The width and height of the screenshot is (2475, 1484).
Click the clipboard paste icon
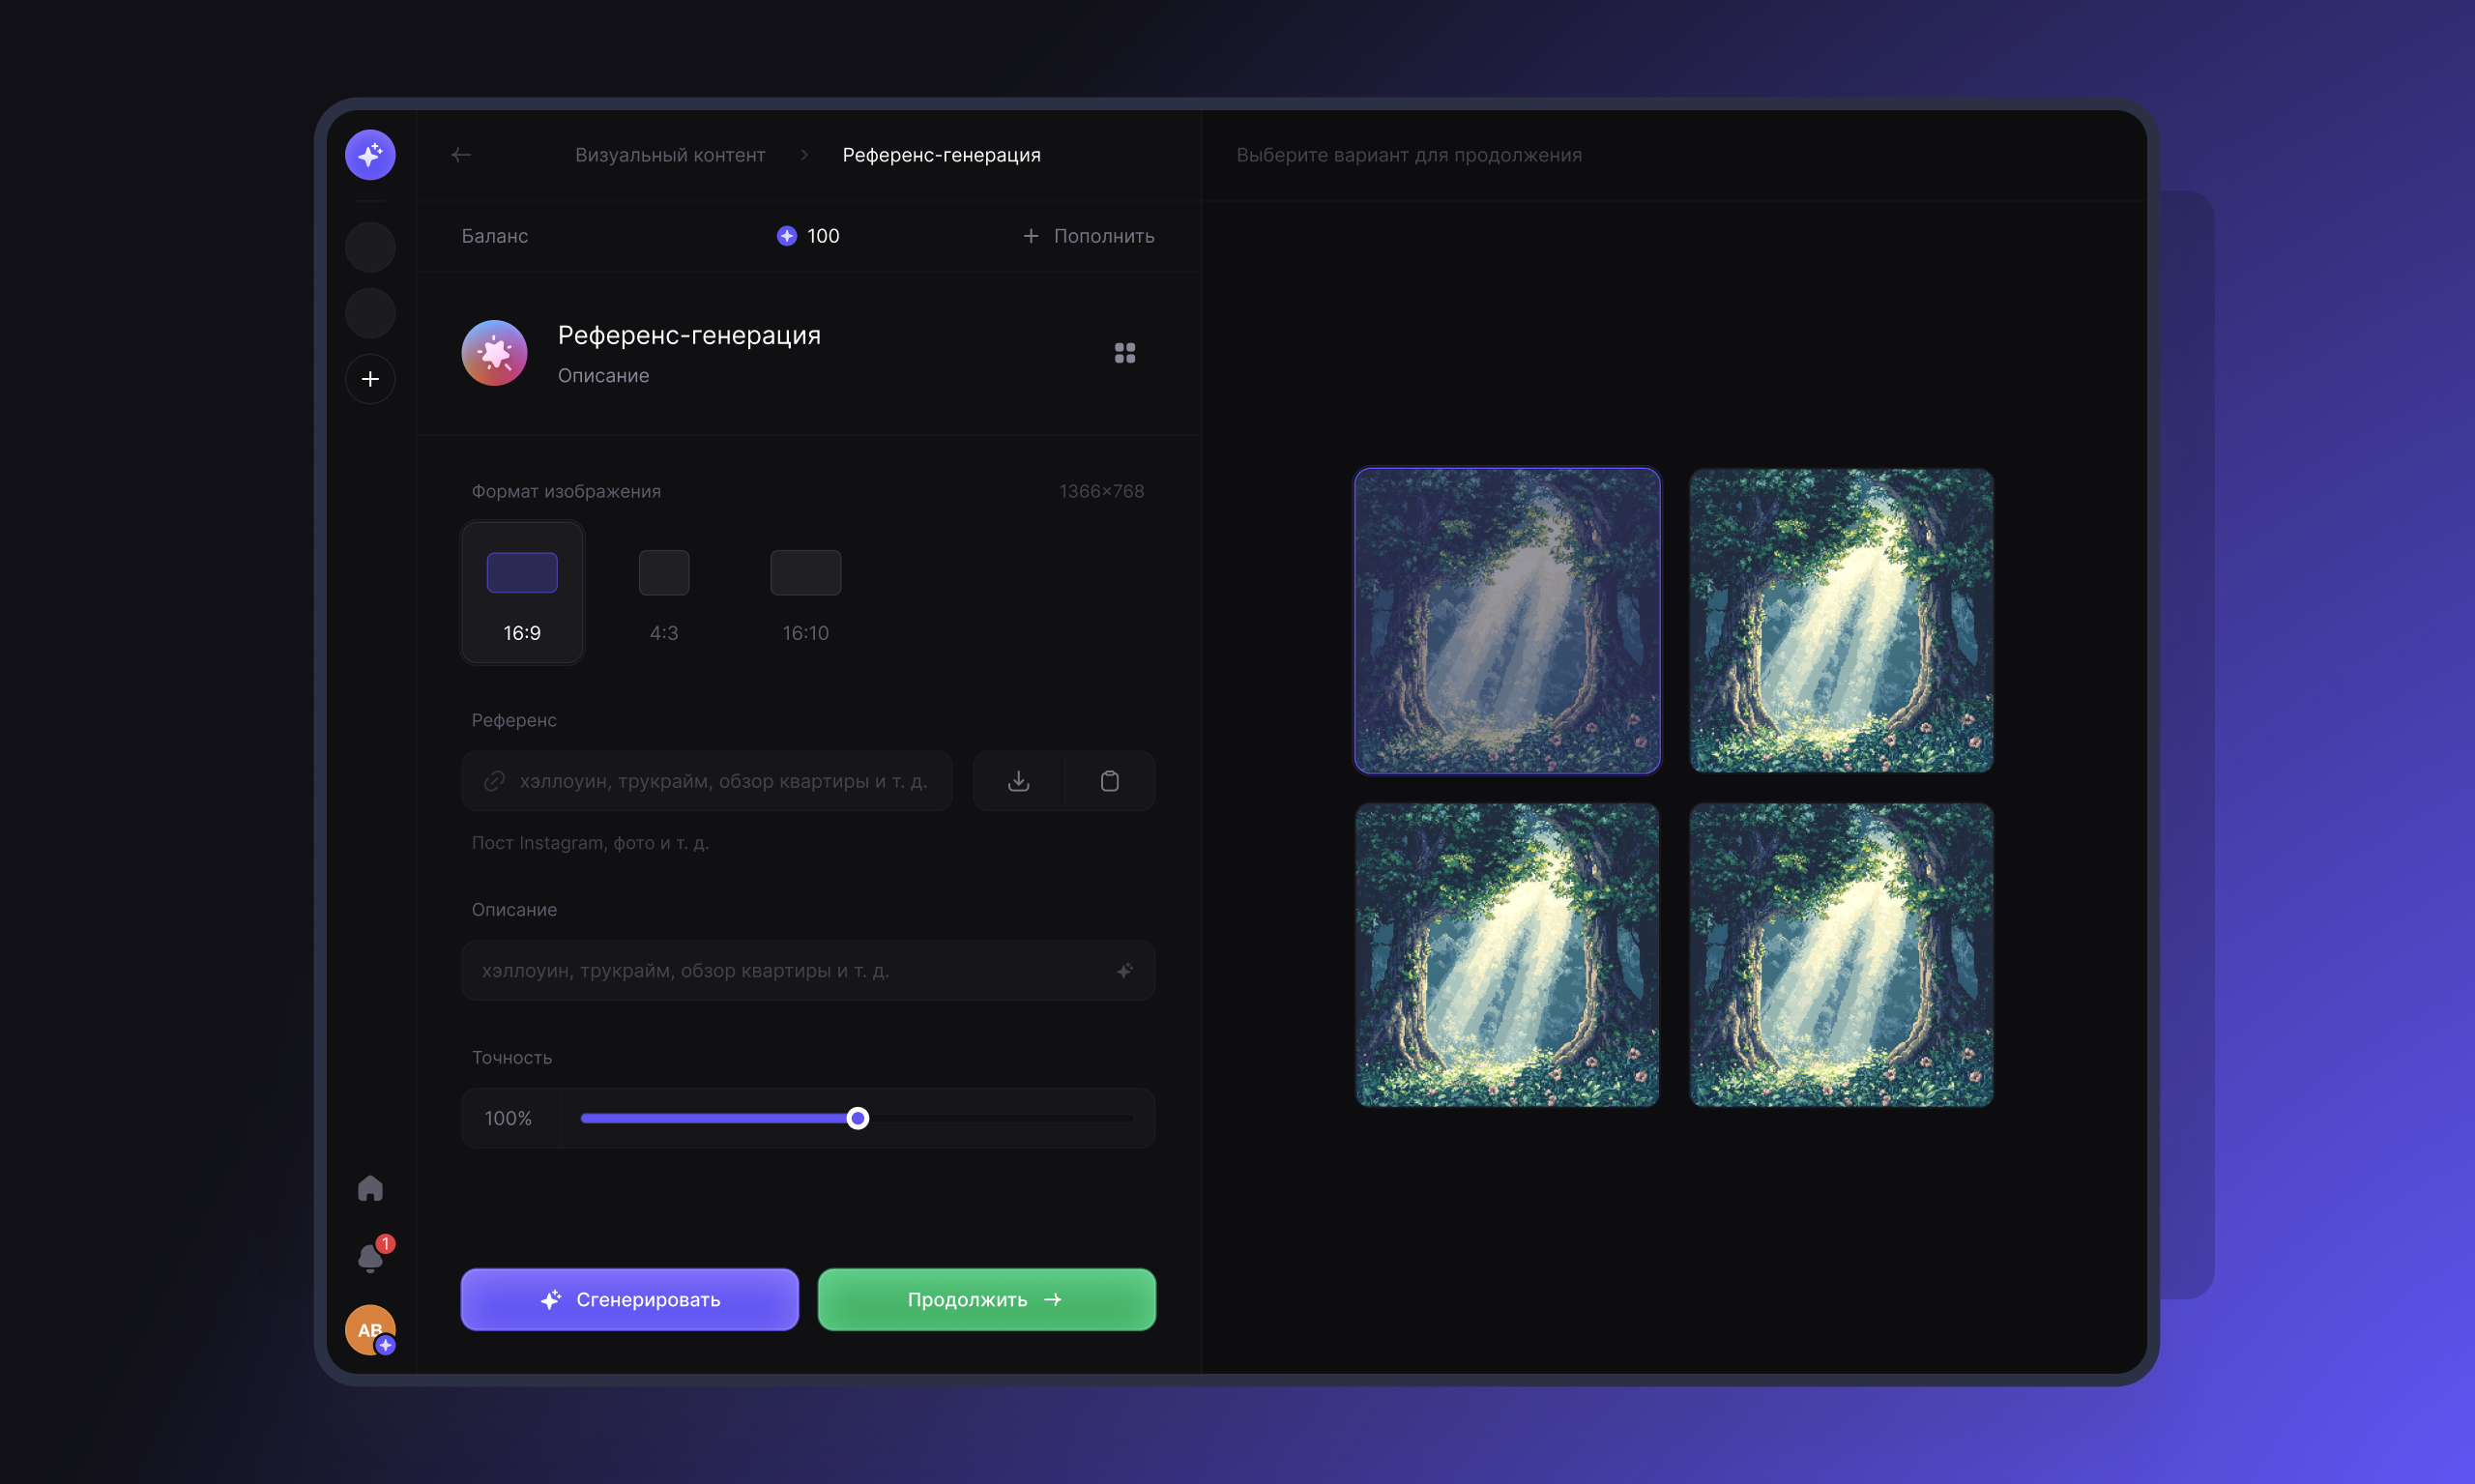[1109, 781]
